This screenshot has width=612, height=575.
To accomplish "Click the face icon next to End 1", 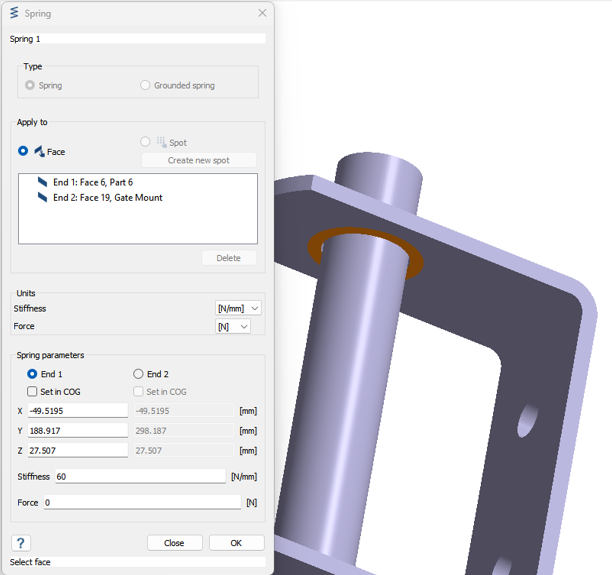I will (42, 183).
